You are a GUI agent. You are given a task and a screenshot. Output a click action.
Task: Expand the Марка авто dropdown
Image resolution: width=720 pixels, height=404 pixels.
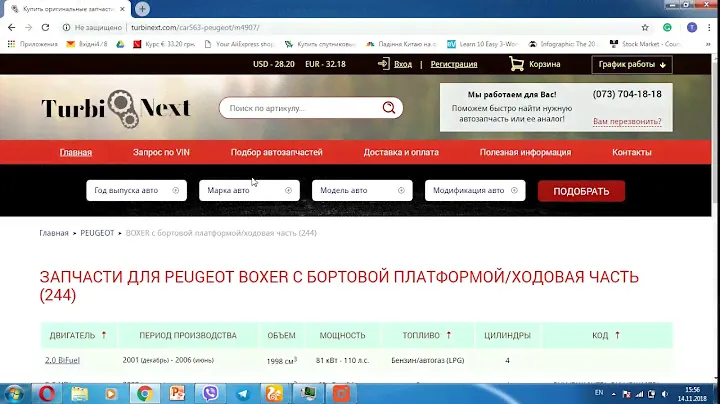[x=248, y=190]
